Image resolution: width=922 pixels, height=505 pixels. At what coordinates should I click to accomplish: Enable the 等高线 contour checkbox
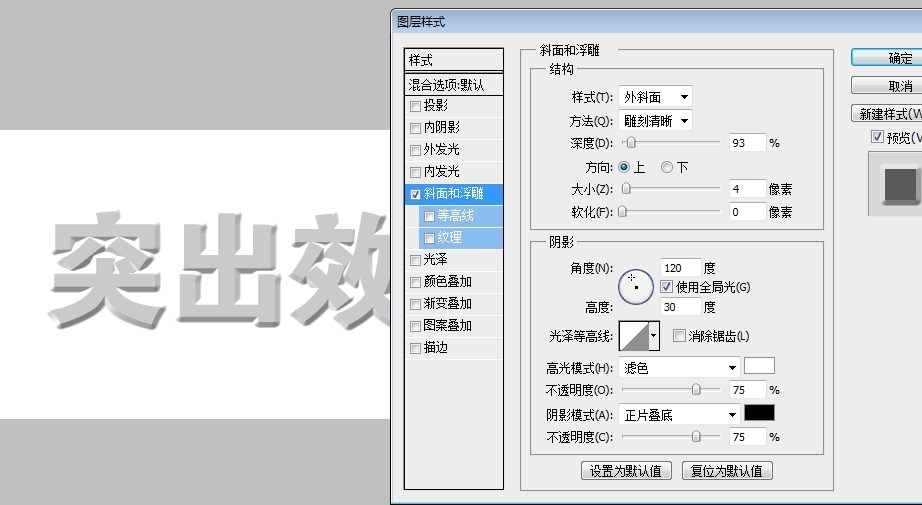[x=429, y=216]
